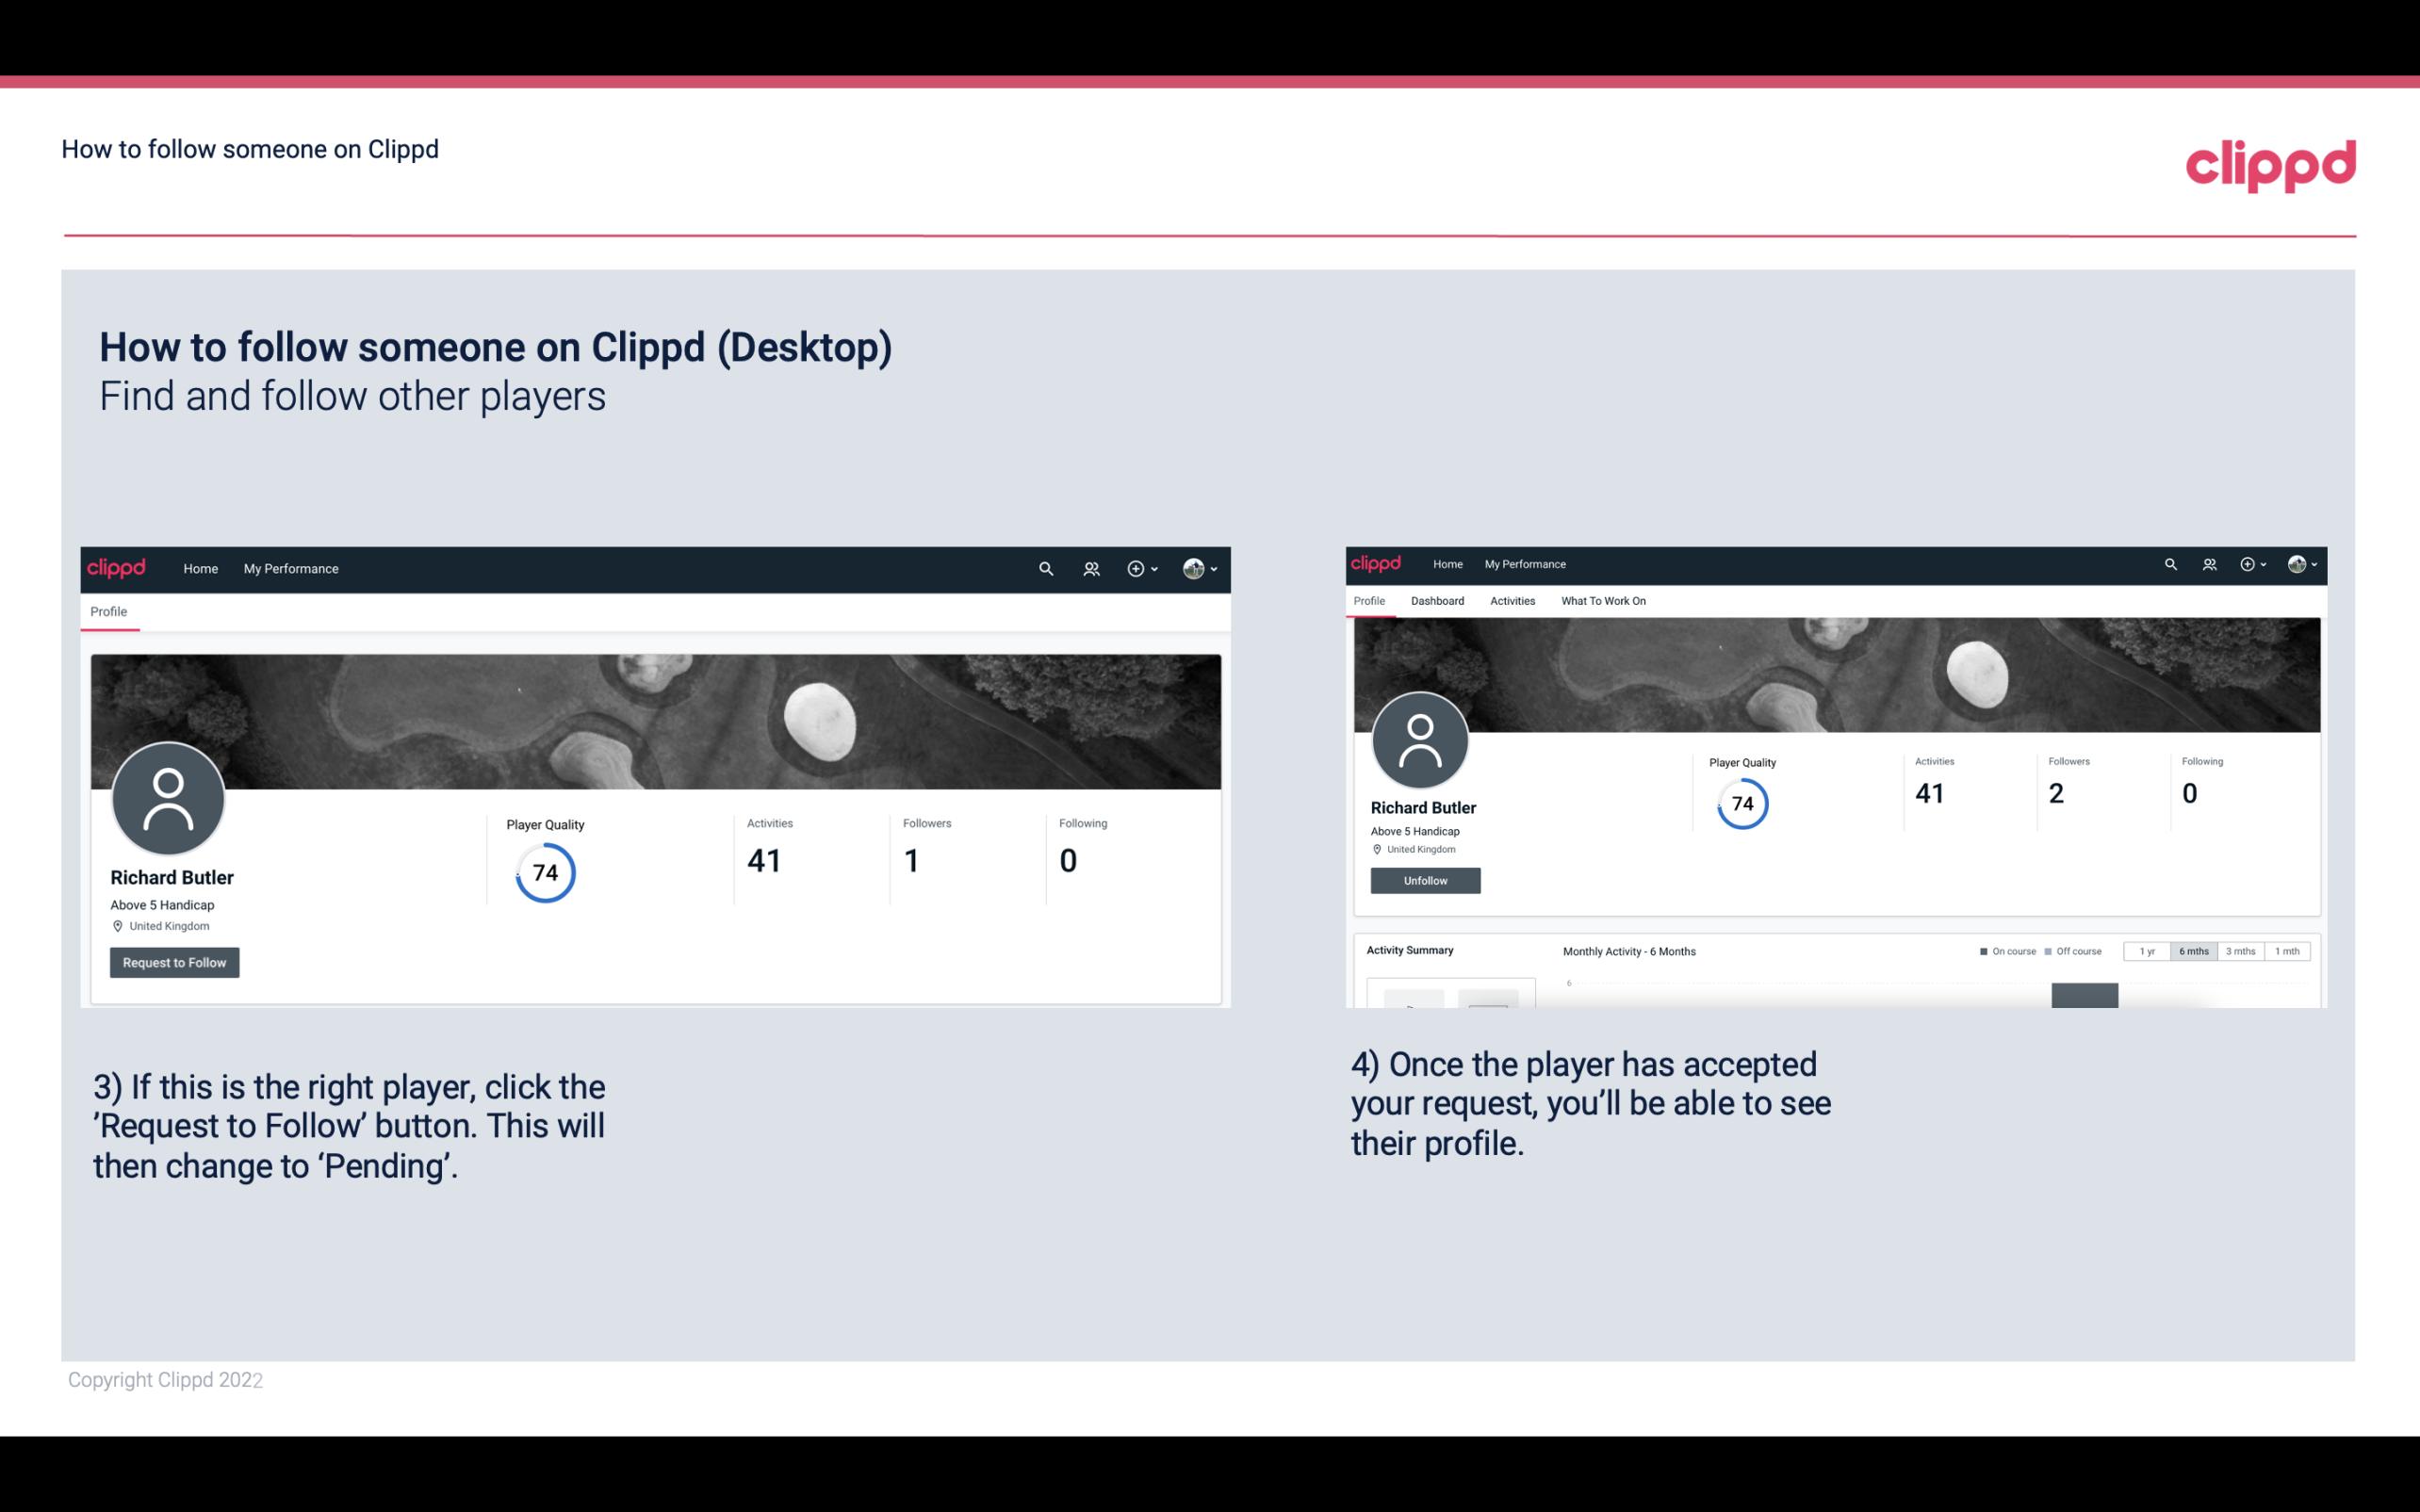Click the 'Unfollow' button on right profile
Image resolution: width=2420 pixels, height=1512 pixels.
1425,878
